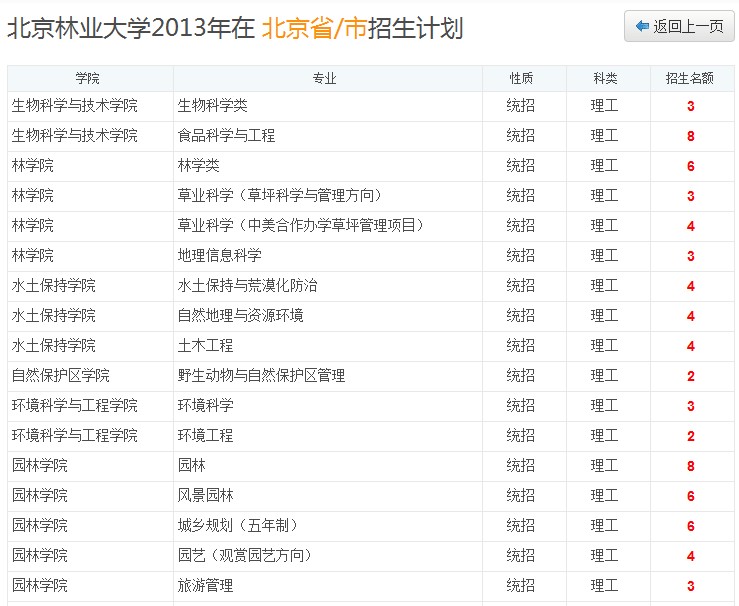Click the 返回上一页 button
Image resolution: width=739 pixels, height=606 pixels.
pyautogui.click(x=679, y=26)
